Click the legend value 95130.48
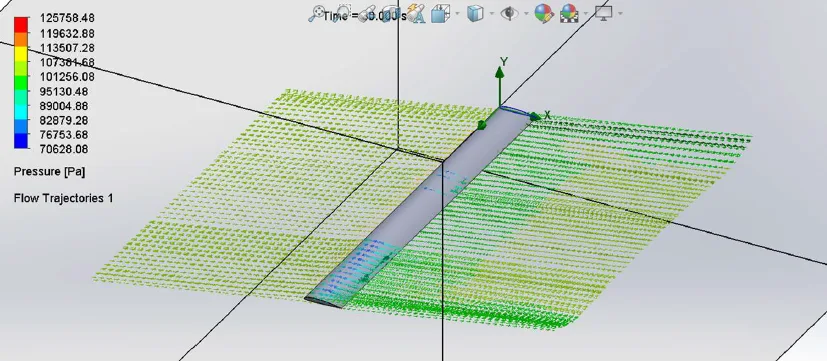This screenshot has height=361, width=827. point(63,91)
